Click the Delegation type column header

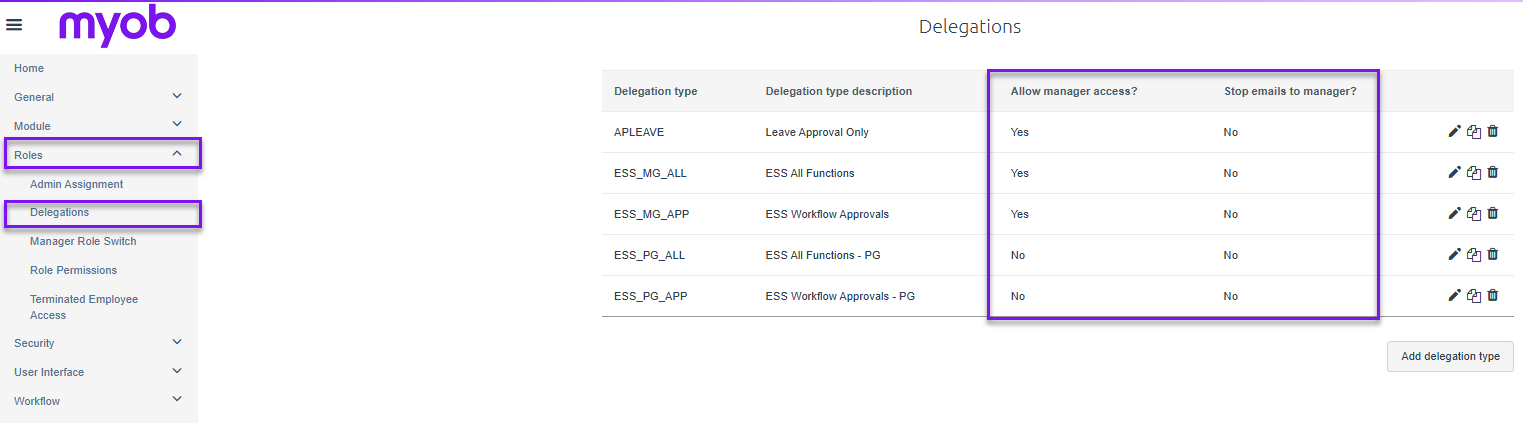[655, 91]
